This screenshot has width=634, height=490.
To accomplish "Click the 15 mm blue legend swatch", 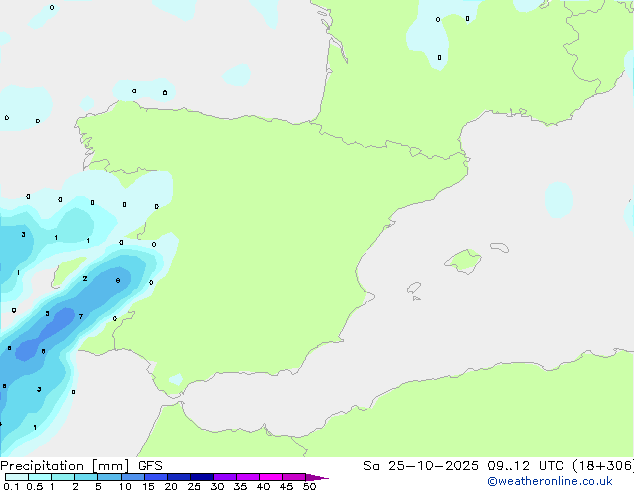I will [x=156, y=477].
